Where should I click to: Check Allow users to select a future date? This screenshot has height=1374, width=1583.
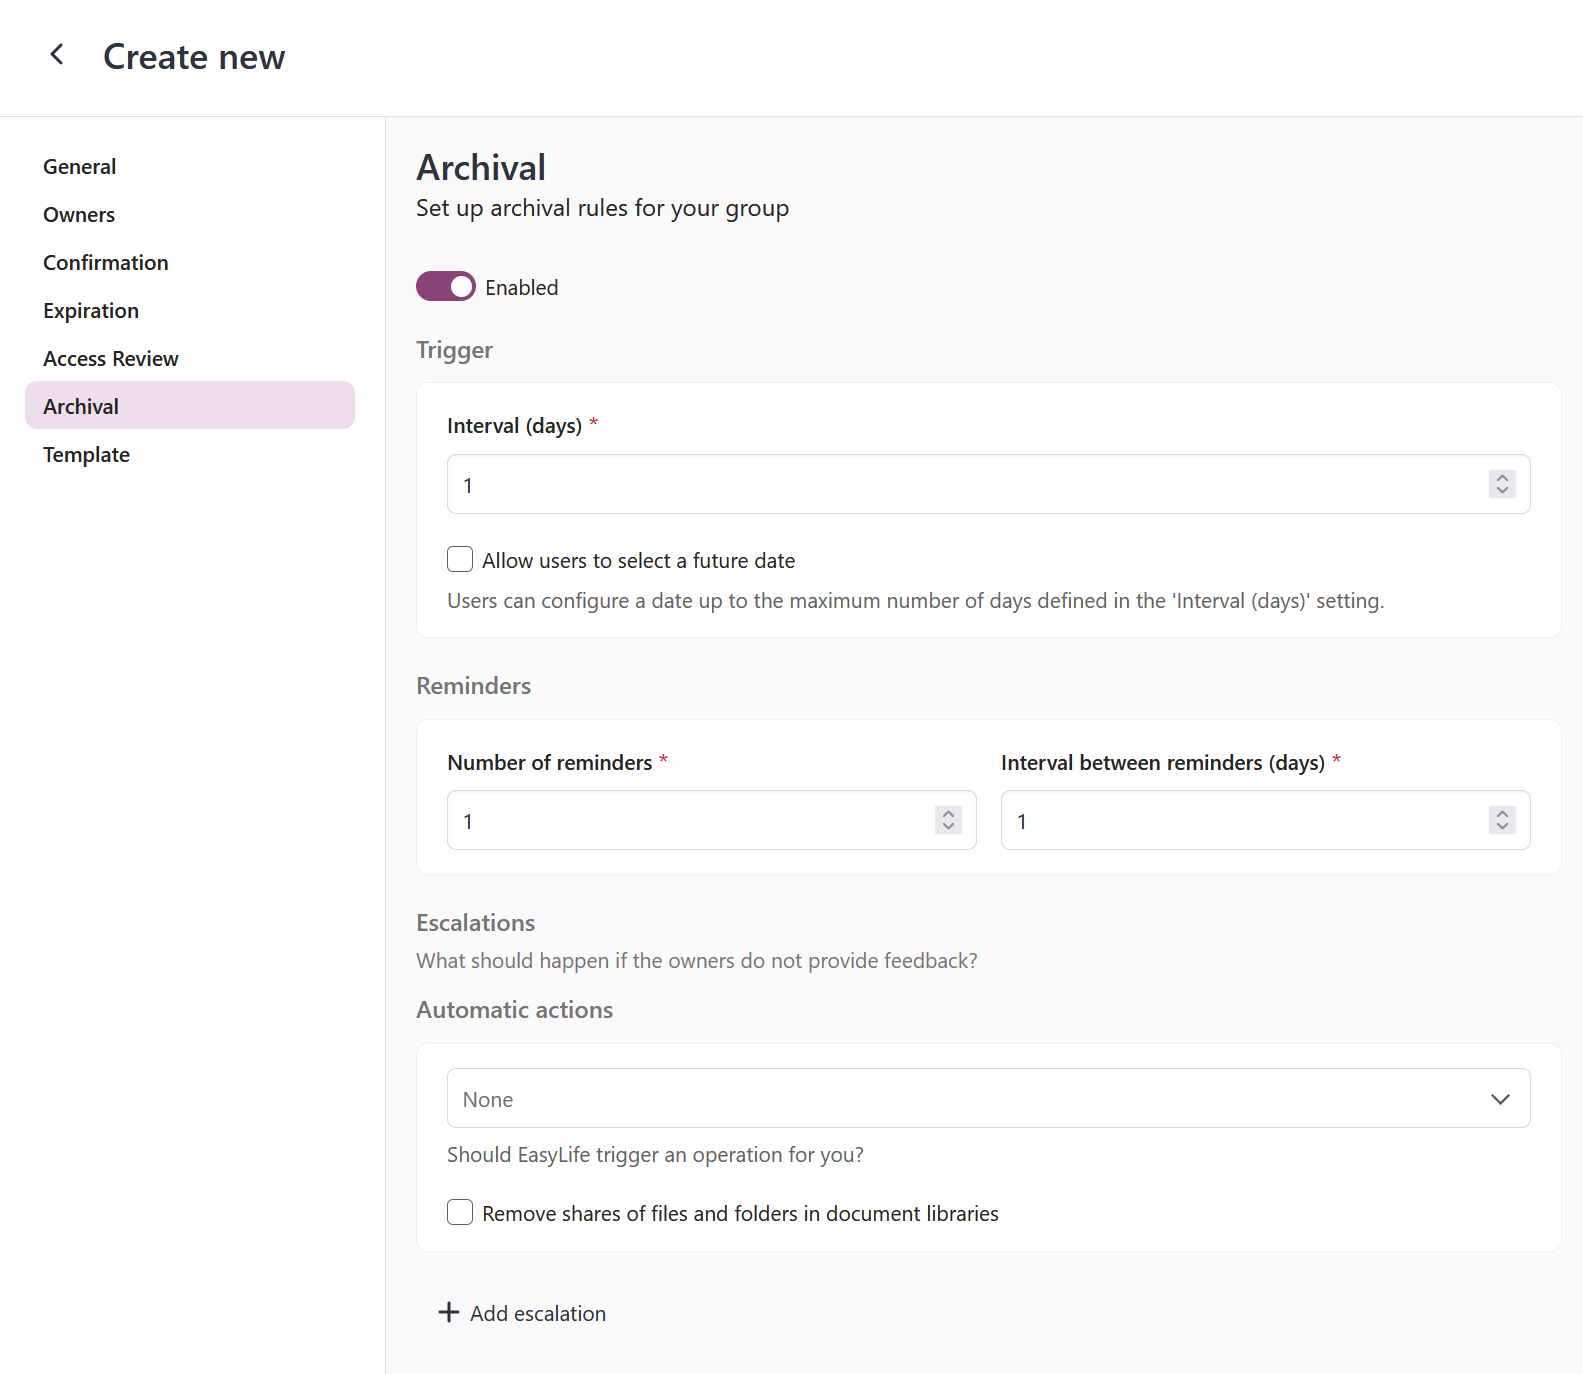[460, 559]
